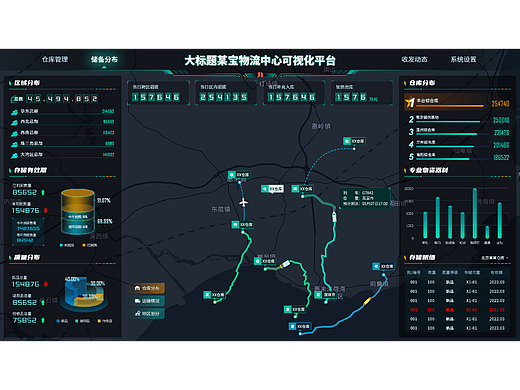Click green up arrow beside 75852
The width and height of the screenshot is (520, 390).
pos(43,320)
